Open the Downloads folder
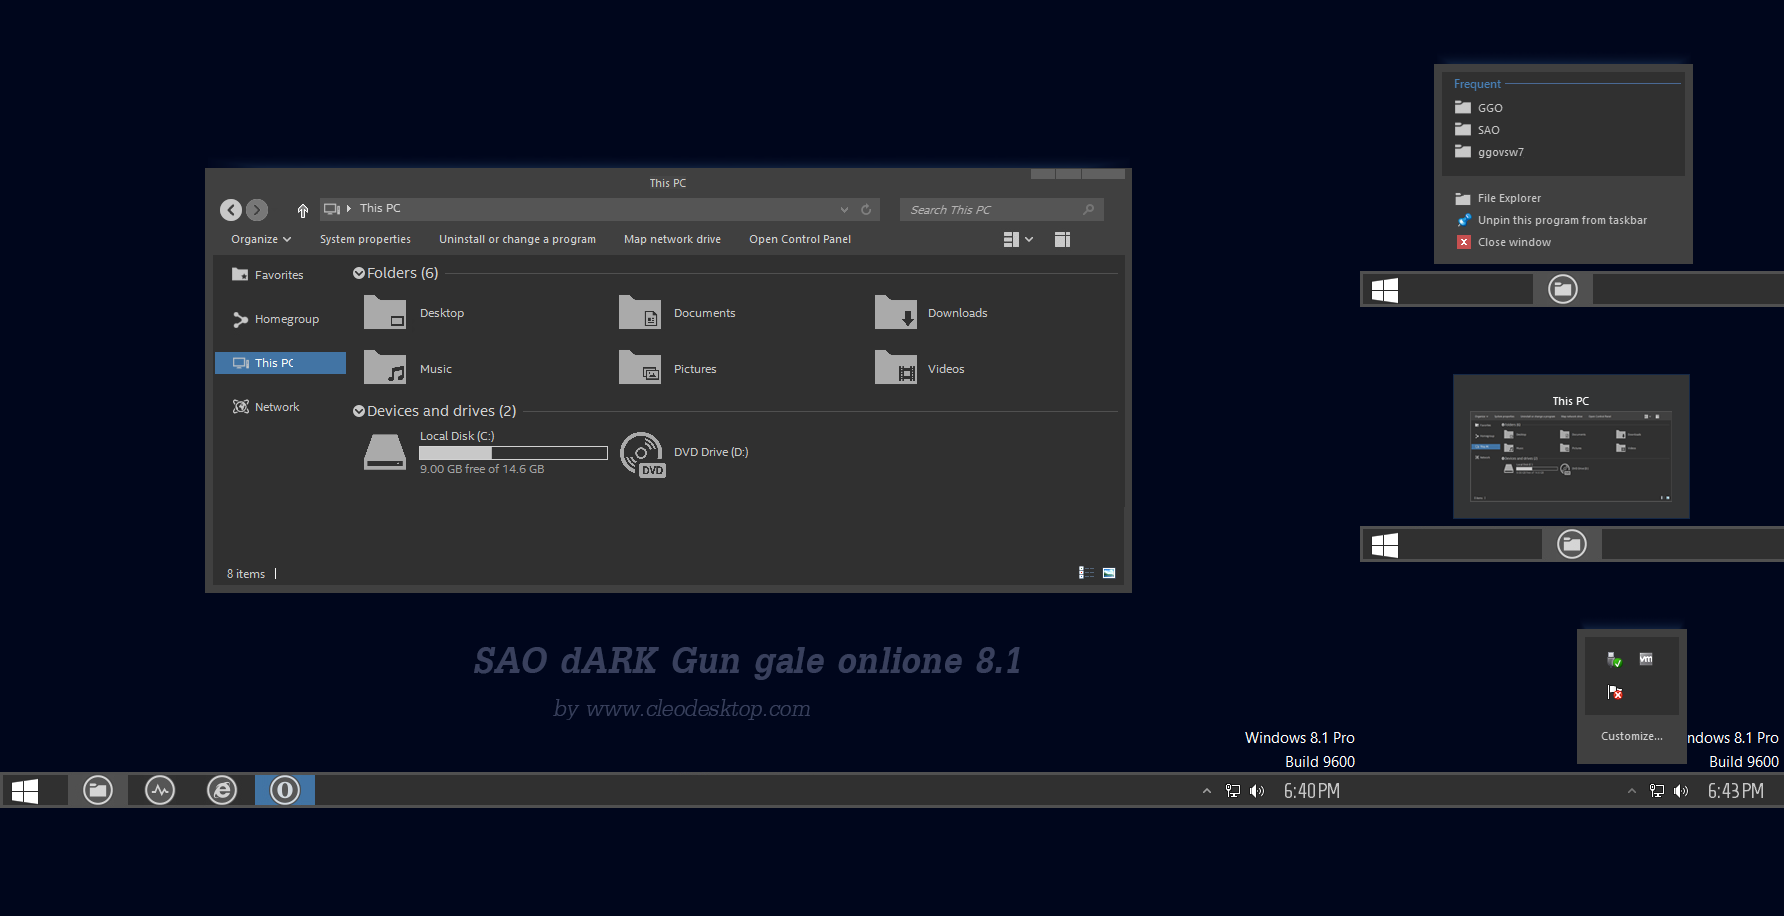The height and width of the screenshot is (916, 1784). [931, 313]
